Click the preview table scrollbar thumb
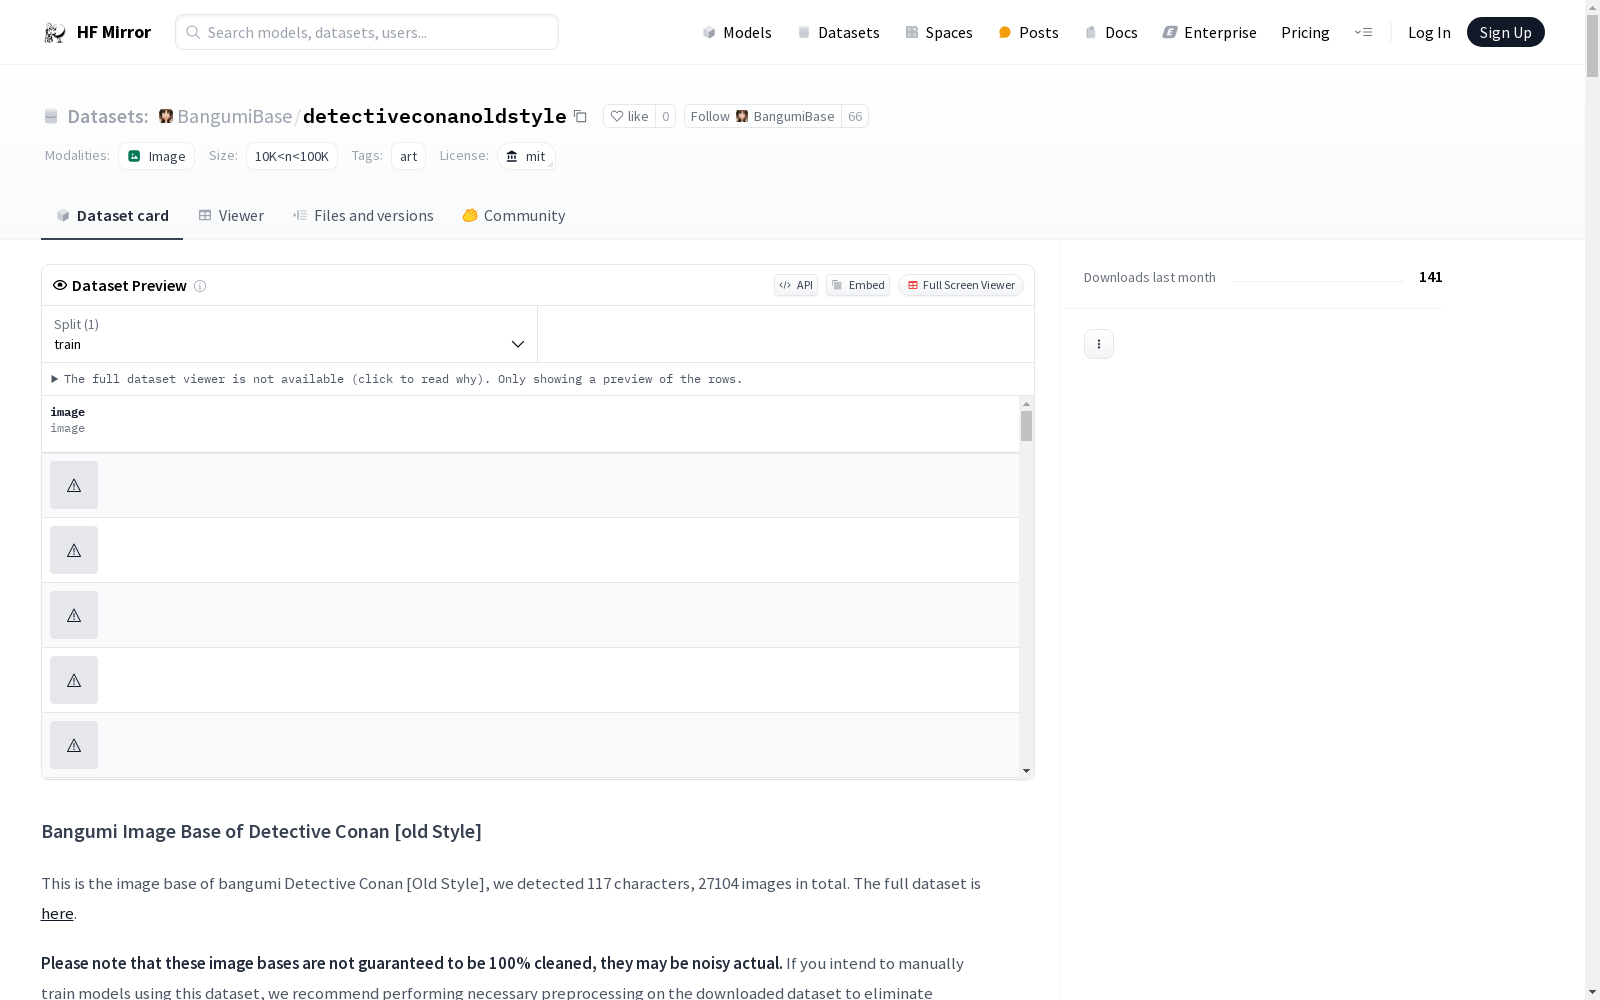 click(x=1026, y=426)
